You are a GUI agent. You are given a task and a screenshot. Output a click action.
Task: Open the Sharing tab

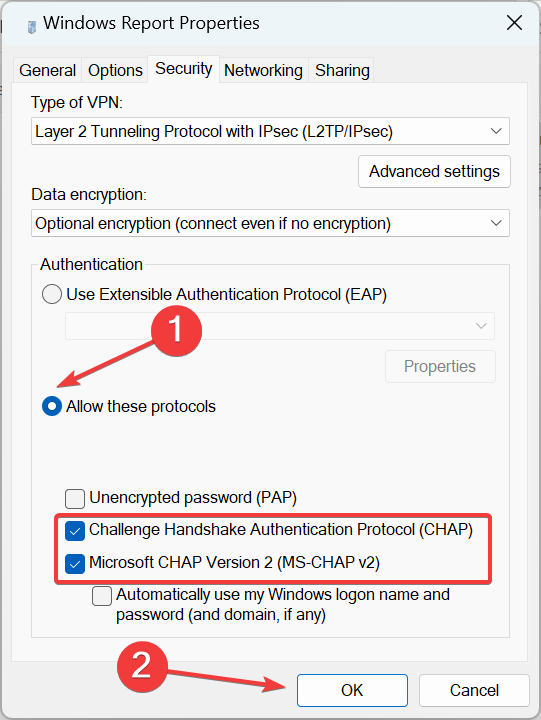pos(342,70)
